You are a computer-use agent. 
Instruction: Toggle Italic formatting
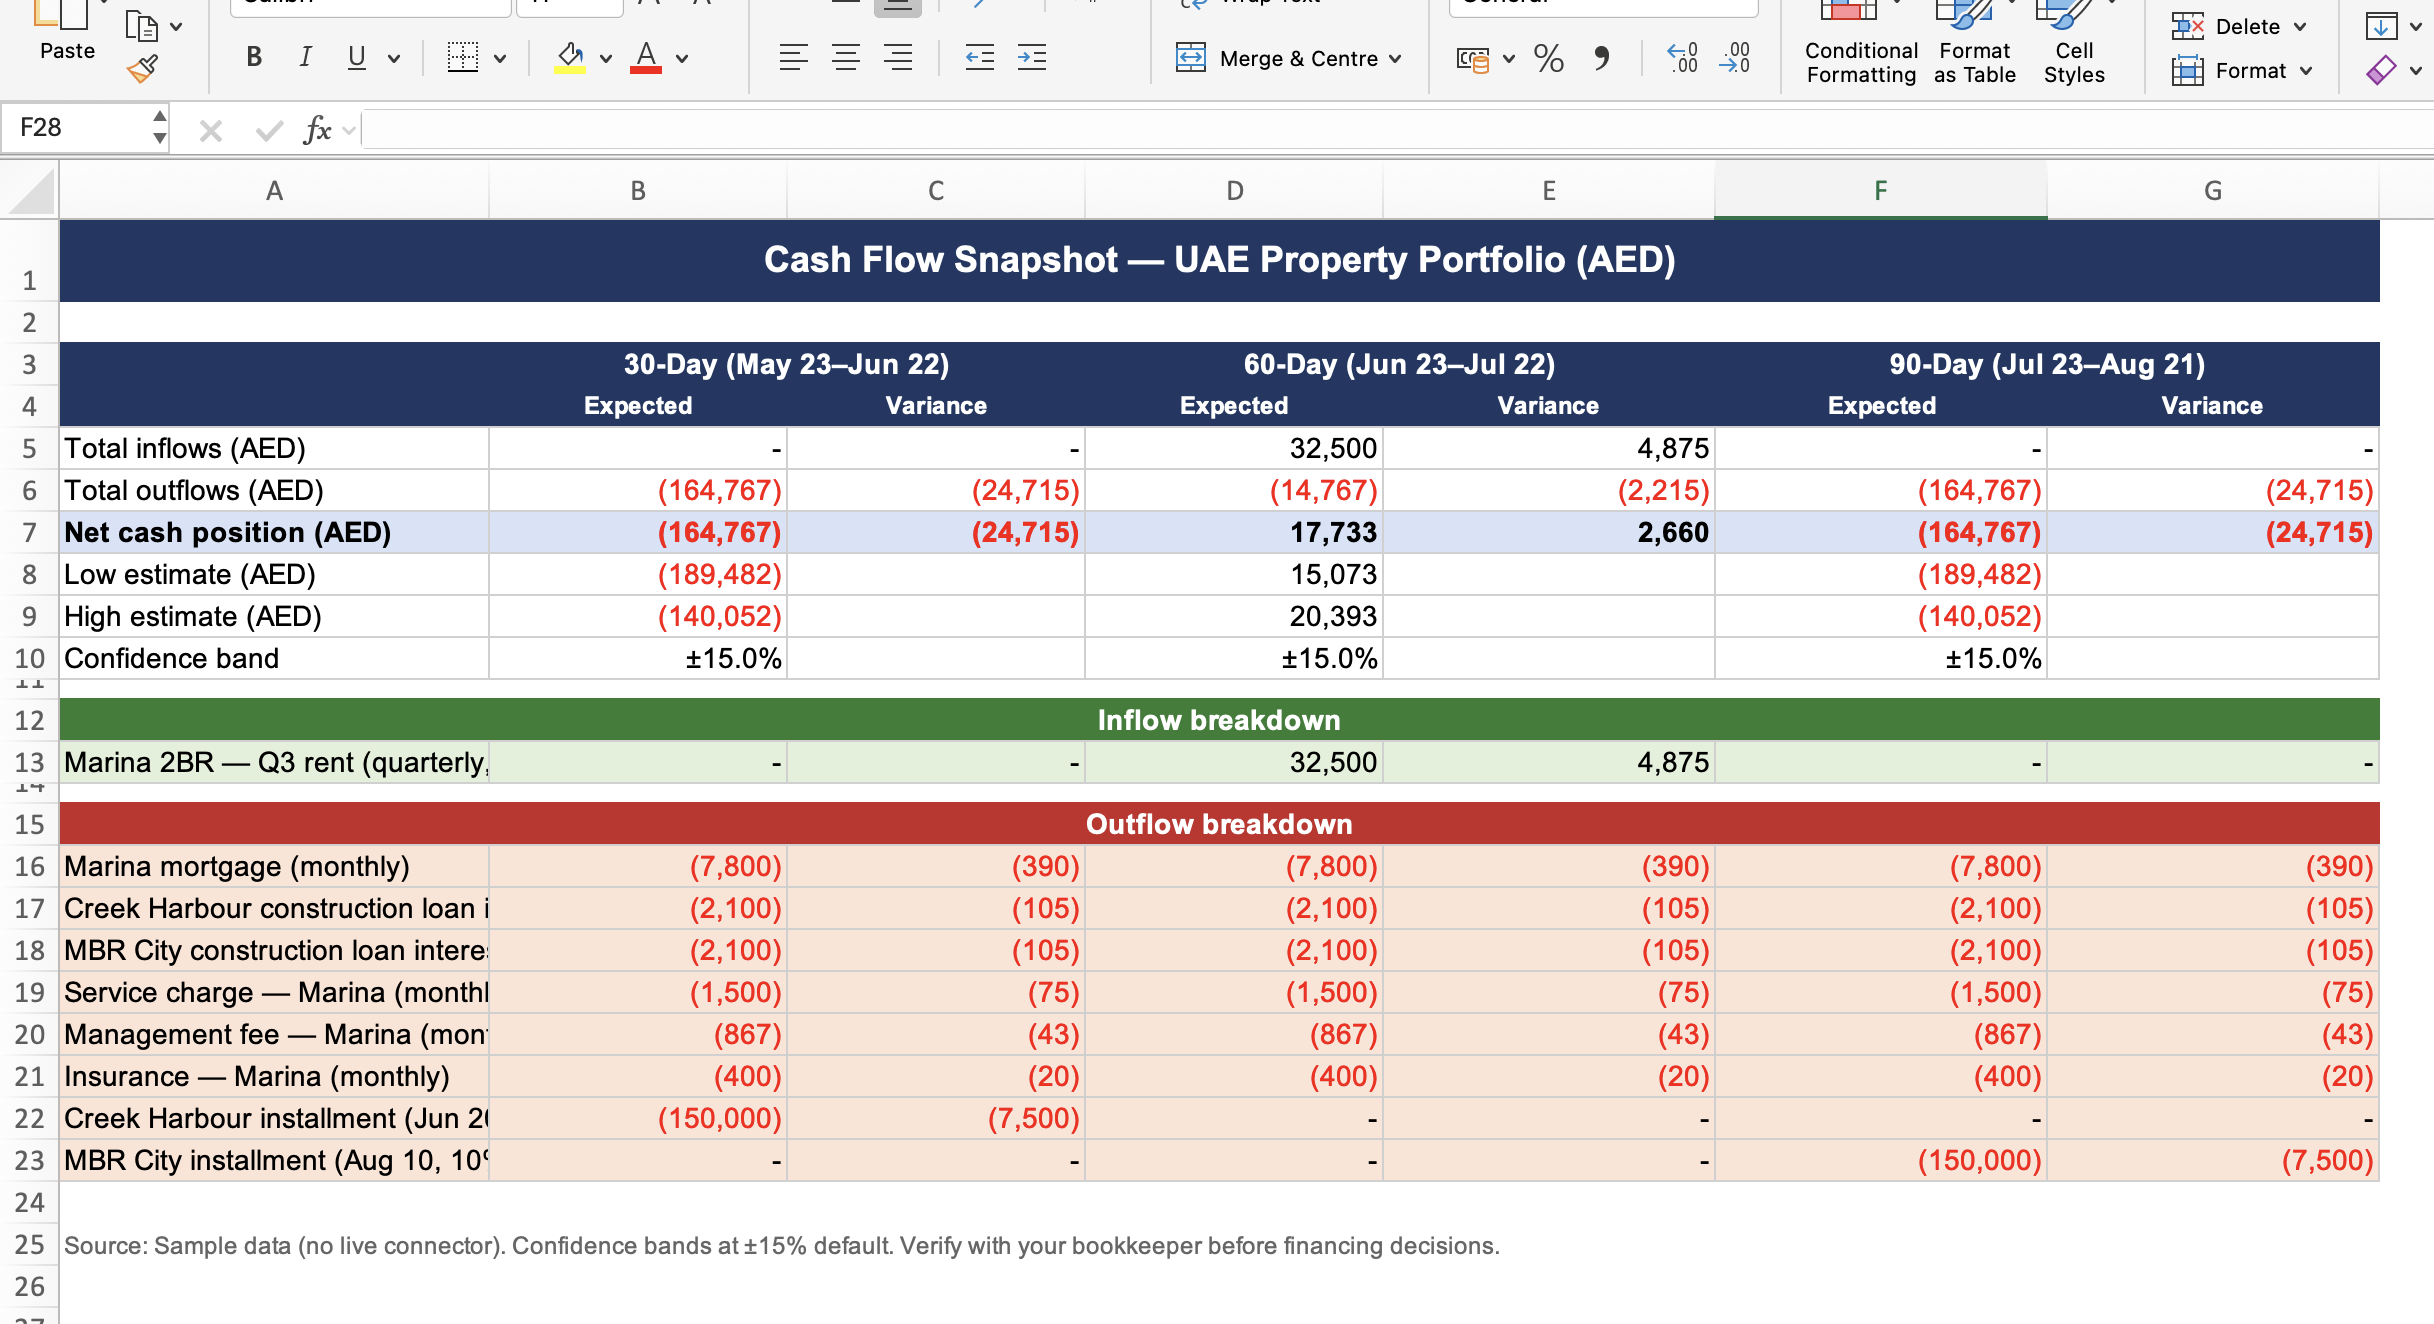pos(305,58)
